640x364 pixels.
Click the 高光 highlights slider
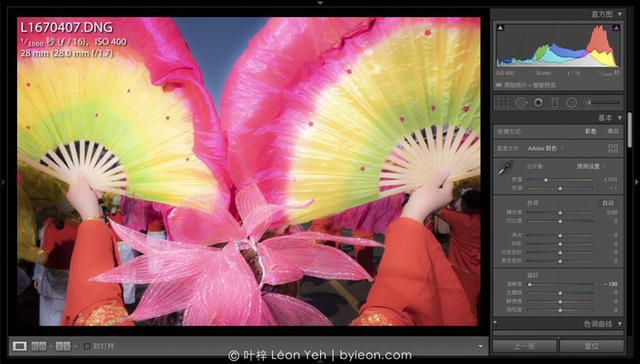(560, 235)
